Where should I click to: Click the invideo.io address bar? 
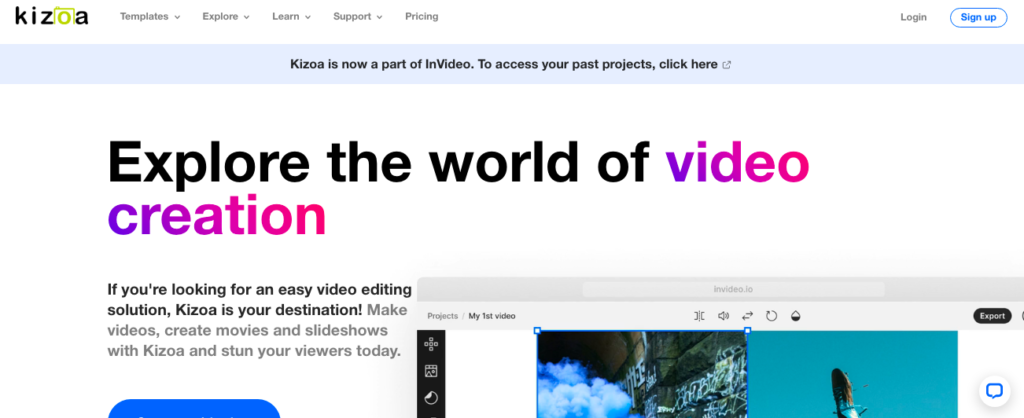733,289
